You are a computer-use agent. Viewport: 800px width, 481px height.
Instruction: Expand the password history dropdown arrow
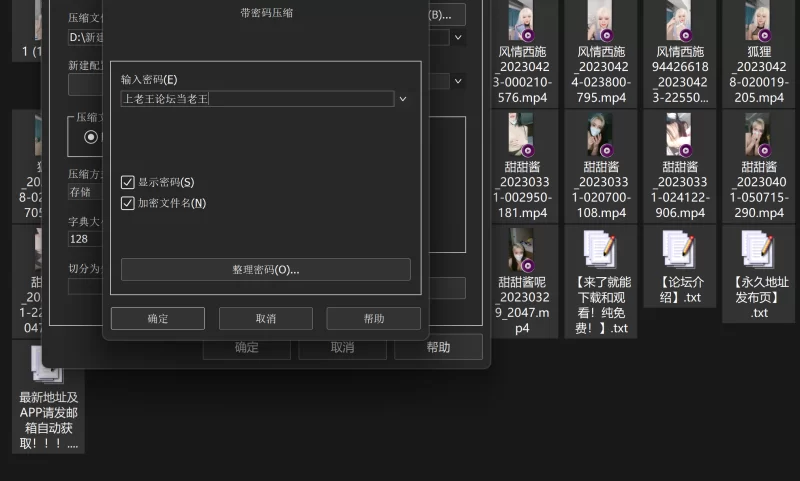click(403, 99)
